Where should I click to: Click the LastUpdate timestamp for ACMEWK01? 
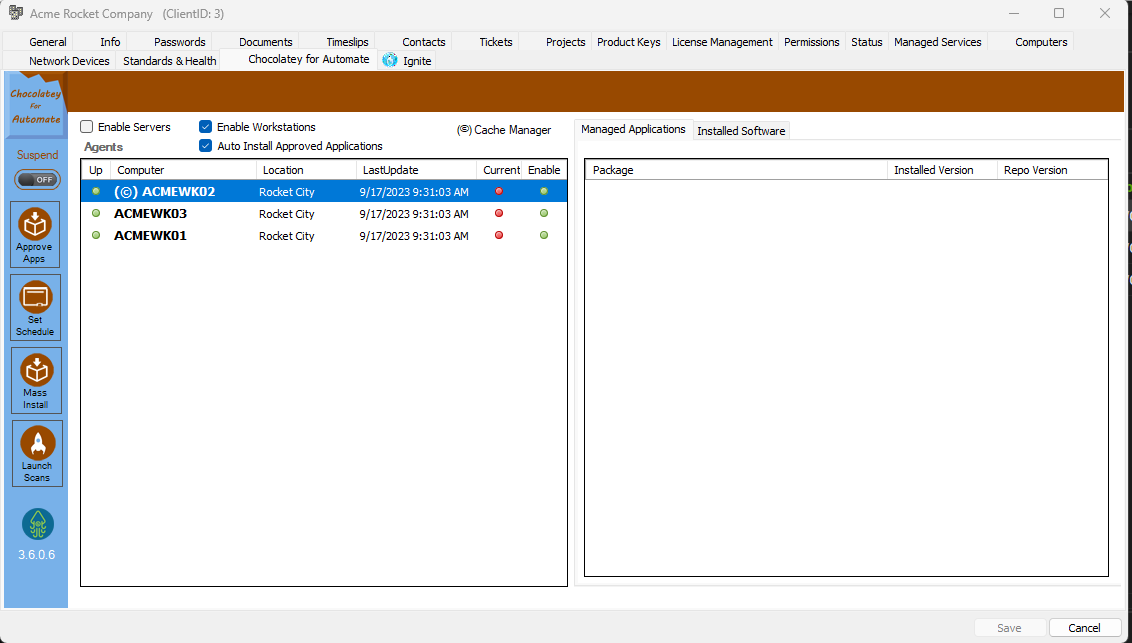pos(414,236)
